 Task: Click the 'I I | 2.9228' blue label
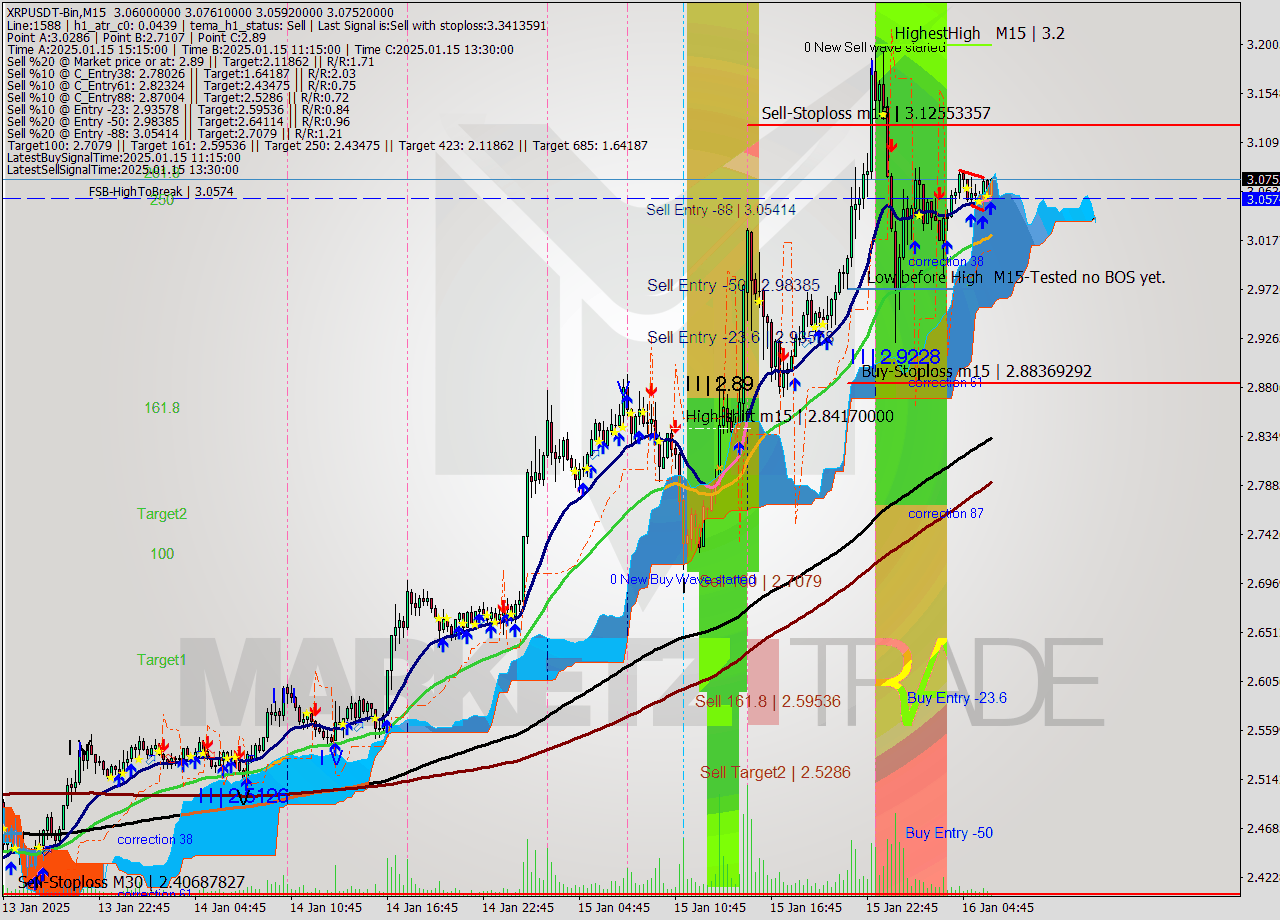pyautogui.click(x=895, y=356)
